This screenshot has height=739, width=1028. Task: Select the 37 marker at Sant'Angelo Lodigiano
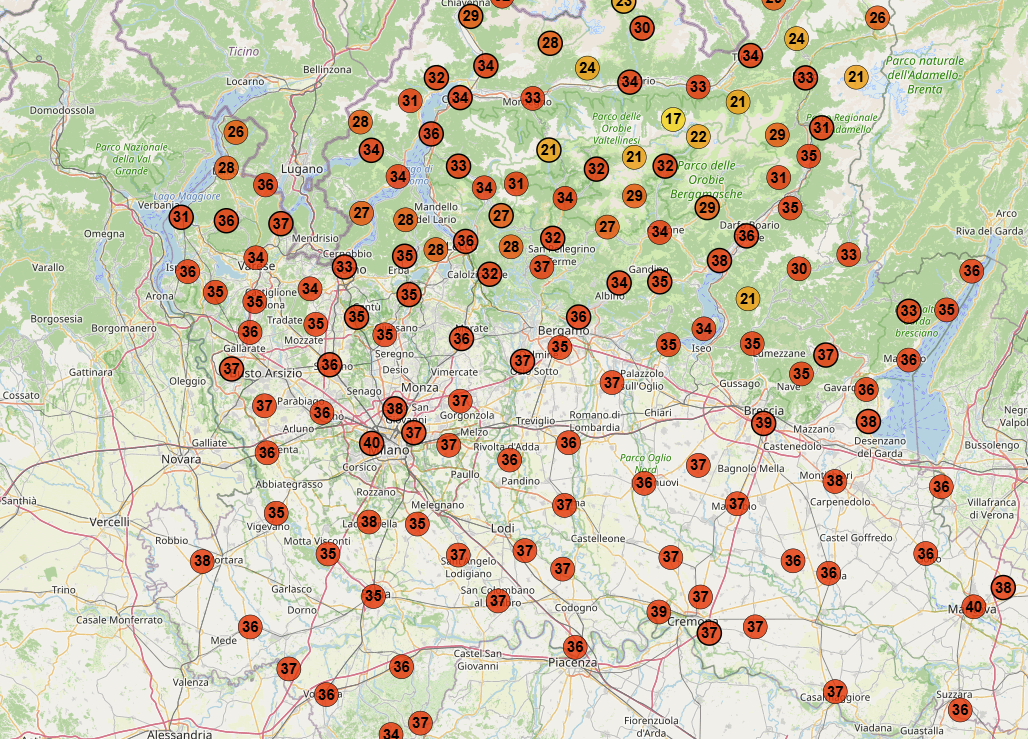[x=458, y=555]
